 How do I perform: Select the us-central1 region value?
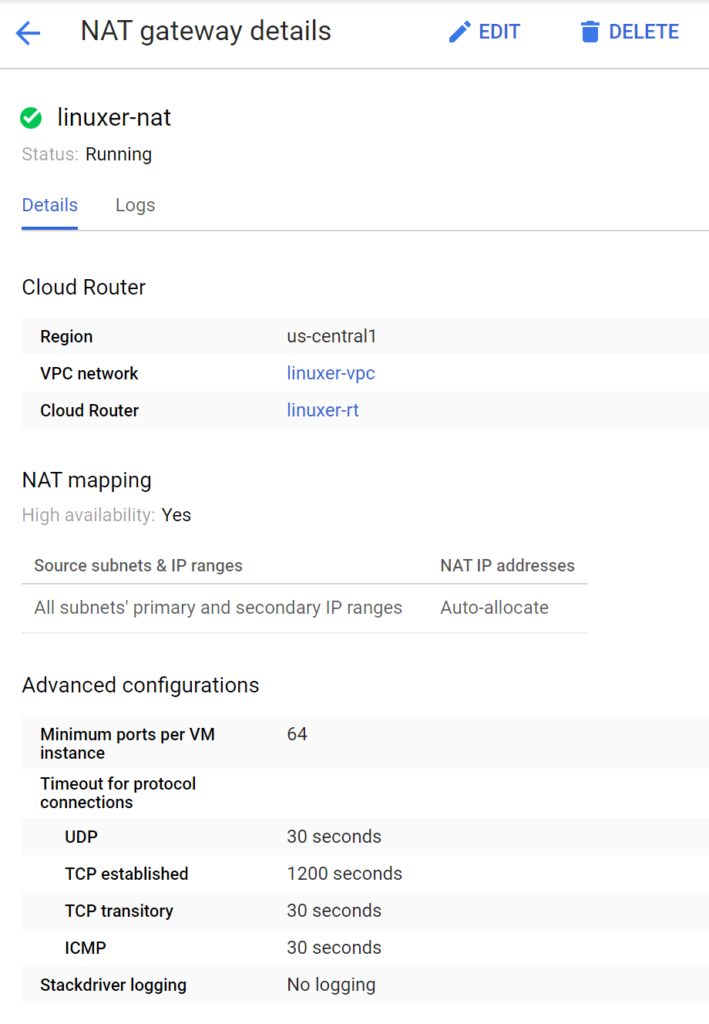coord(331,336)
